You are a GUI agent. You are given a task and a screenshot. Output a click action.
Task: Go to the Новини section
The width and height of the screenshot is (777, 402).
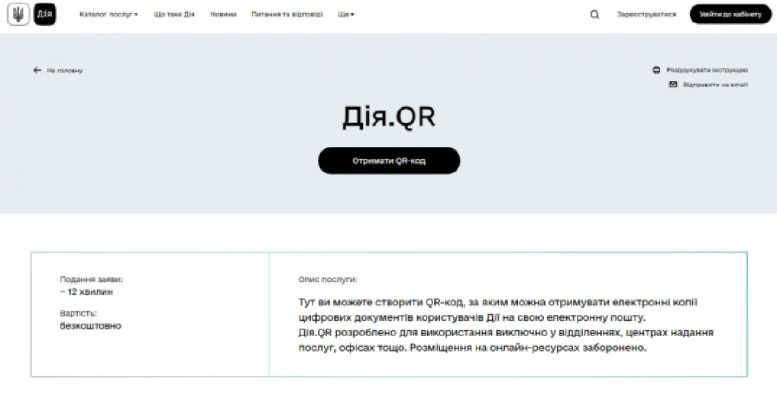(x=223, y=15)
